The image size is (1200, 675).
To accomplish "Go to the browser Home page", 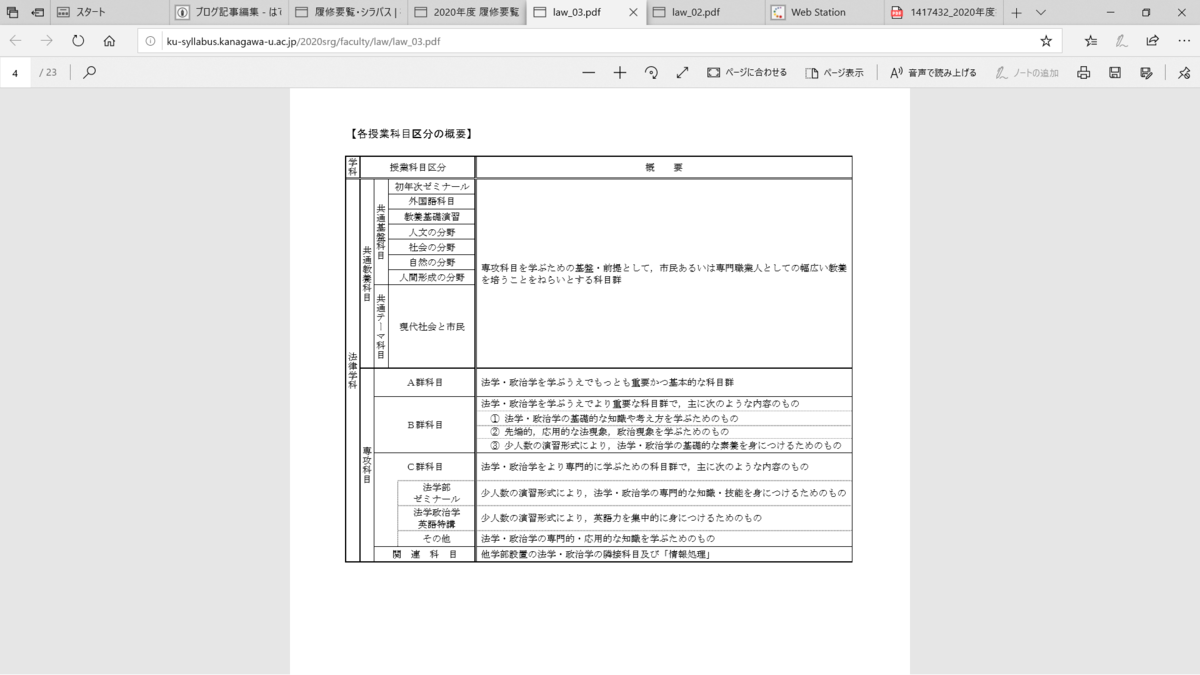I will tap(109, 41).
